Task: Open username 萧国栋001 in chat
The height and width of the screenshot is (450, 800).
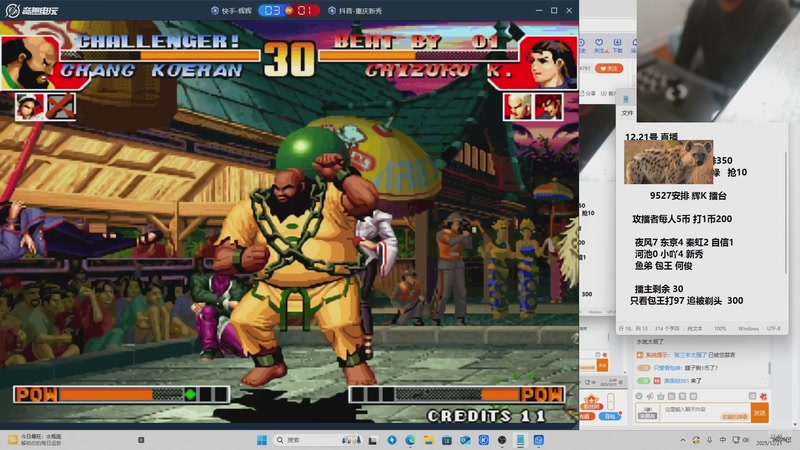Action: (676, 381)
